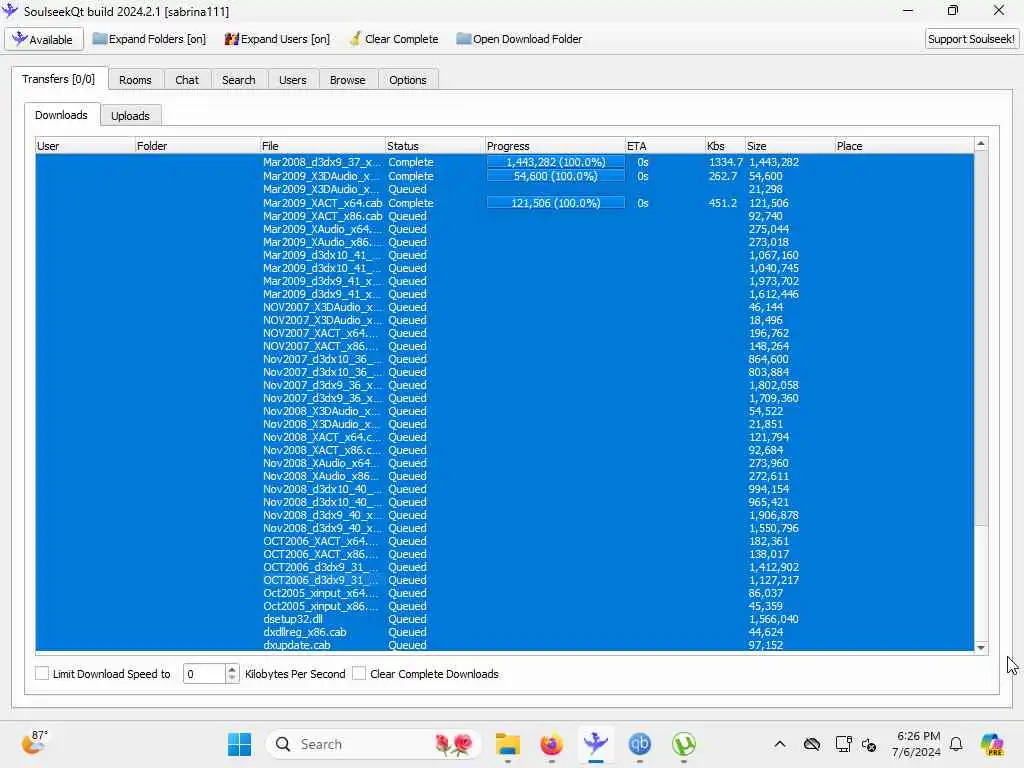This screenshot has width=1024, height=768.
Task: Sort by the Status column header
Action: tap(434, 146)
